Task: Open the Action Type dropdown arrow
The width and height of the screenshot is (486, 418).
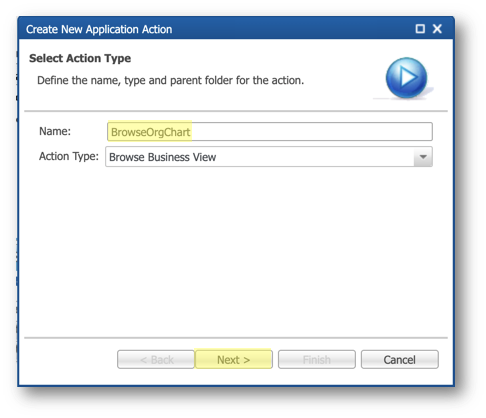Action: pyautogui.click(x=423, y=157)
